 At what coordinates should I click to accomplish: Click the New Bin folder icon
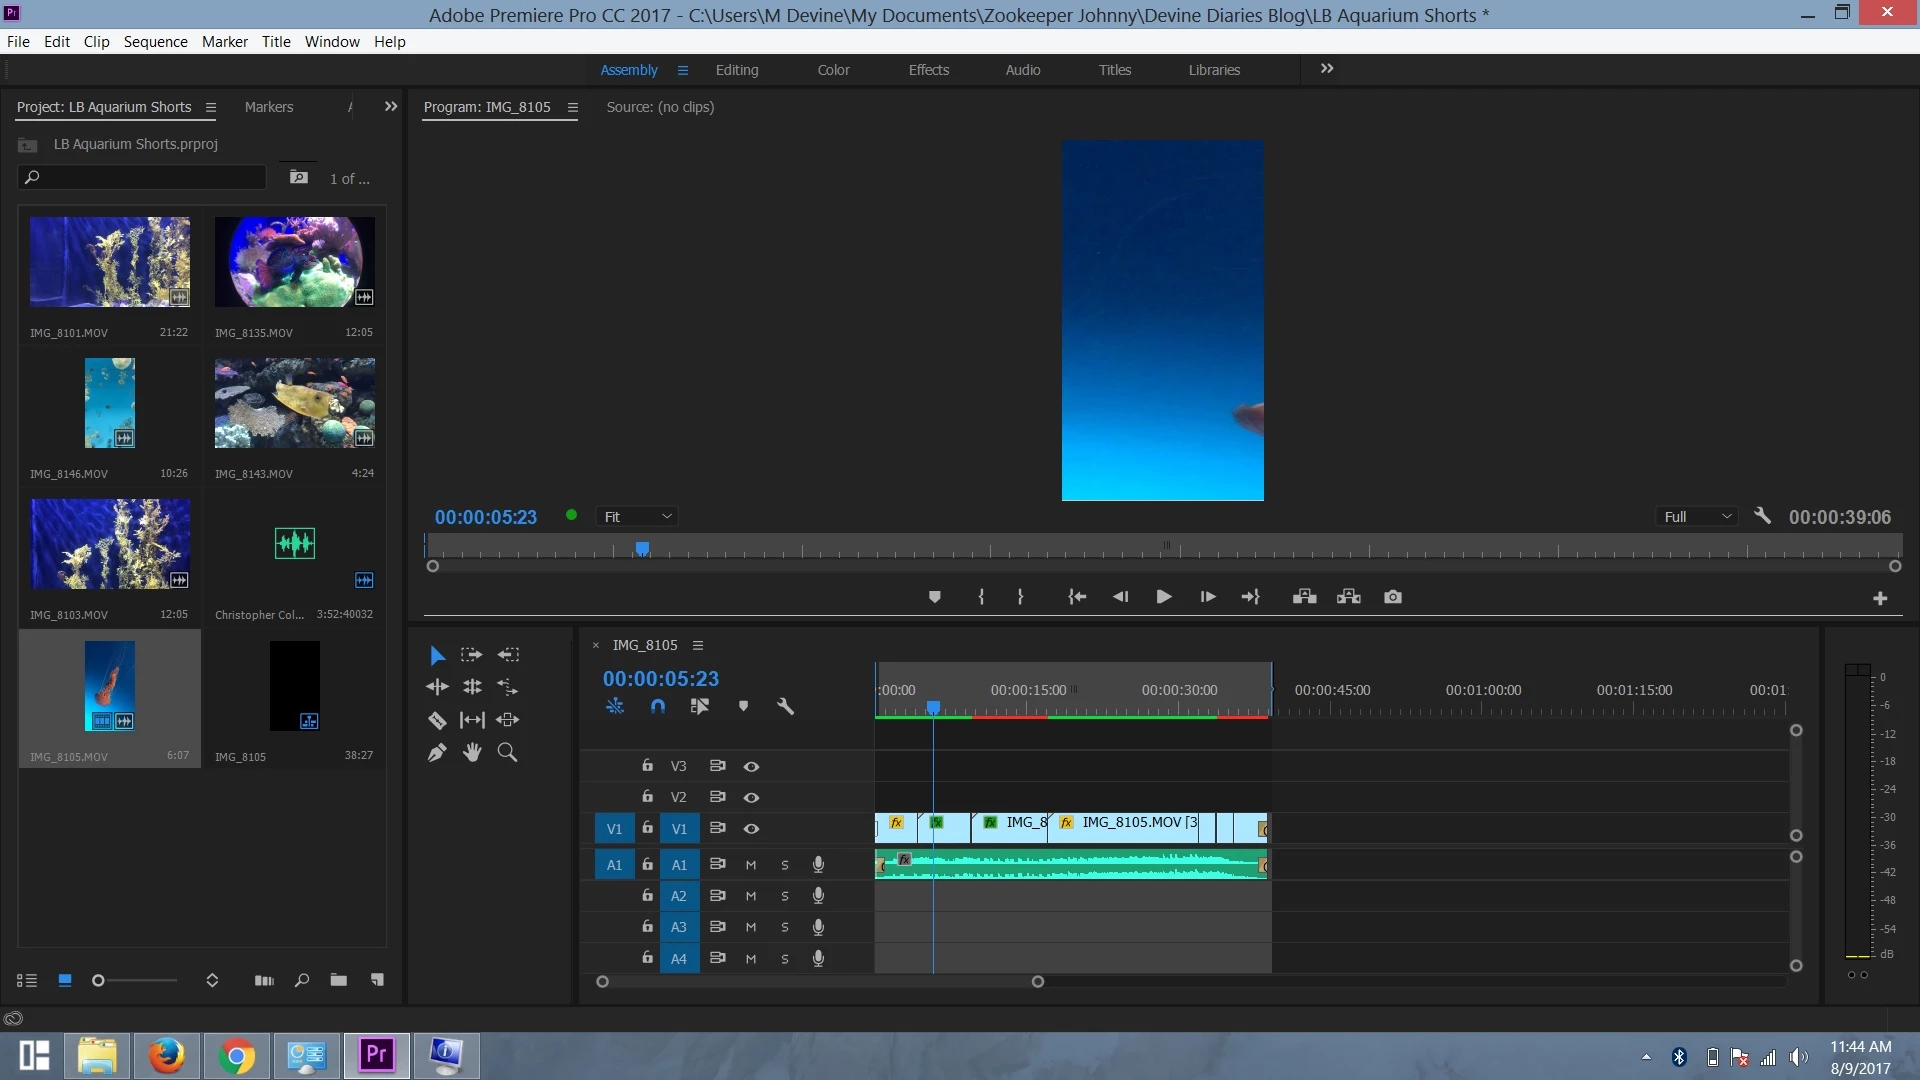click(339, 980)
